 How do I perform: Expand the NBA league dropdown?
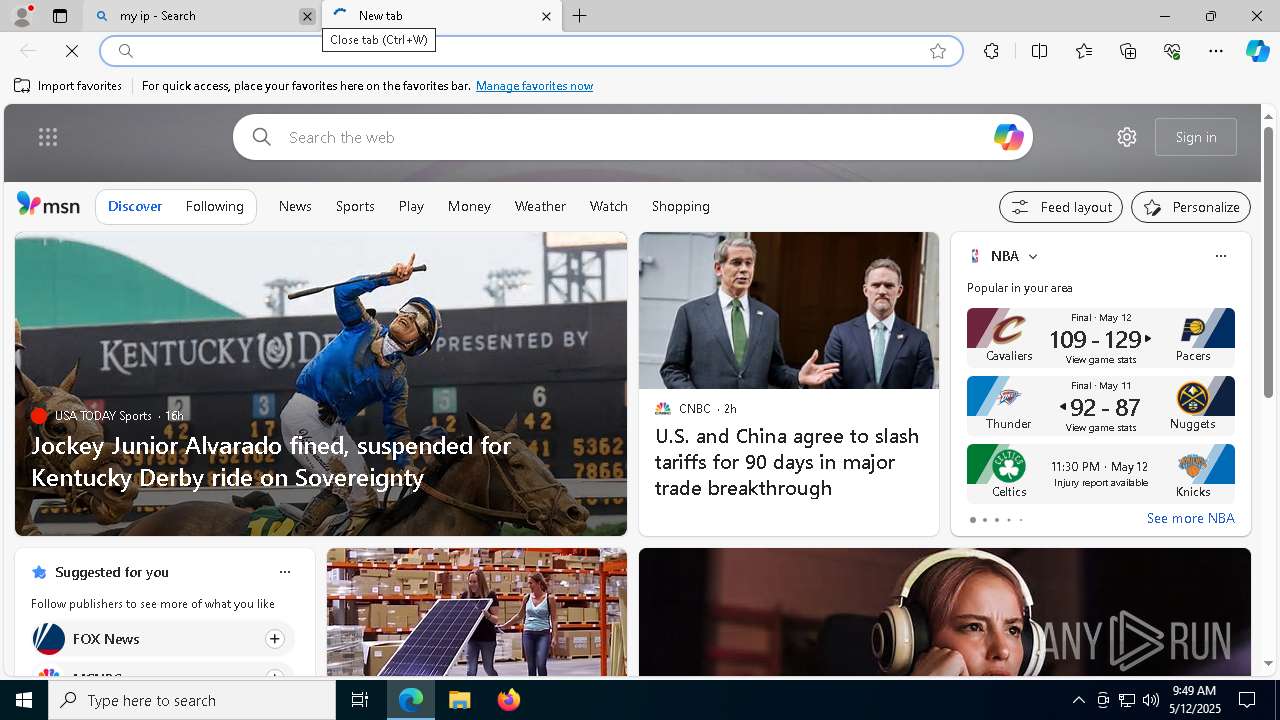[1033, 257]
